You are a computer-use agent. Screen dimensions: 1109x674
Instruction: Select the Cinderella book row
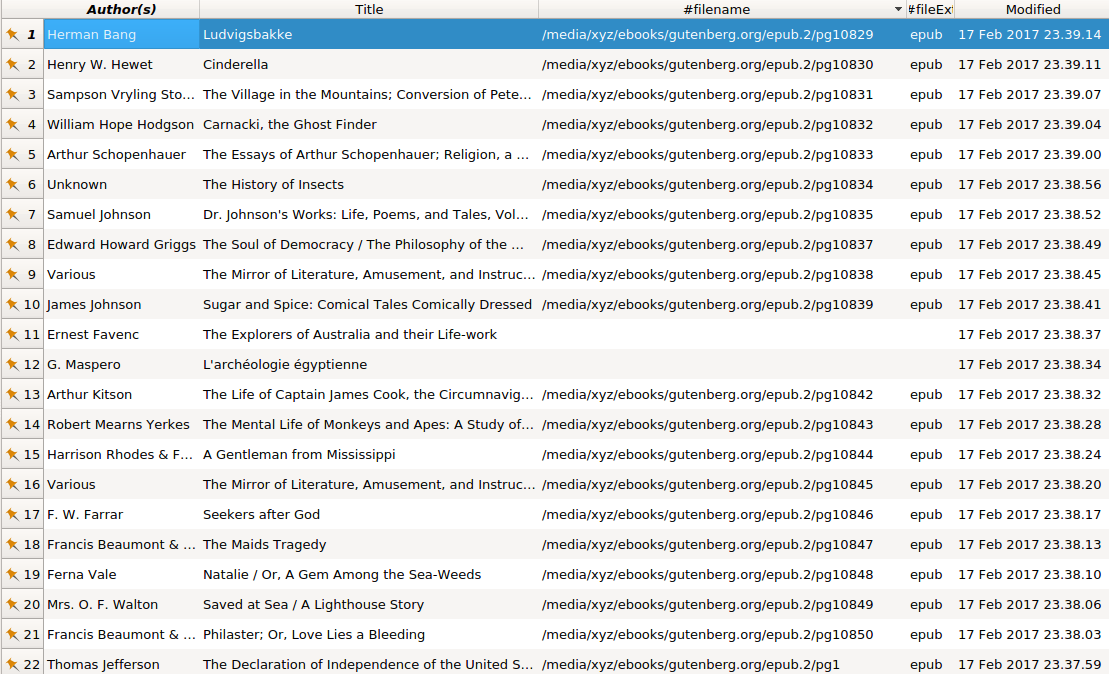pos(576,64)
